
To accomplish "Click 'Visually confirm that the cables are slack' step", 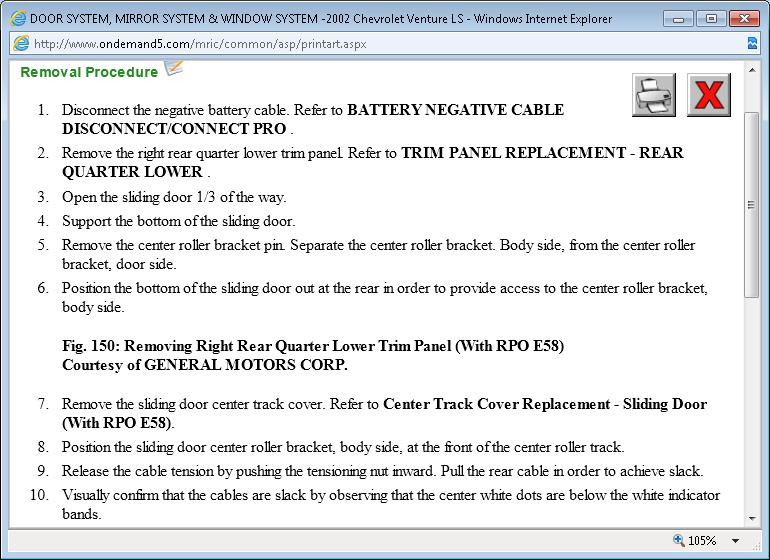I will pos(391,504).
